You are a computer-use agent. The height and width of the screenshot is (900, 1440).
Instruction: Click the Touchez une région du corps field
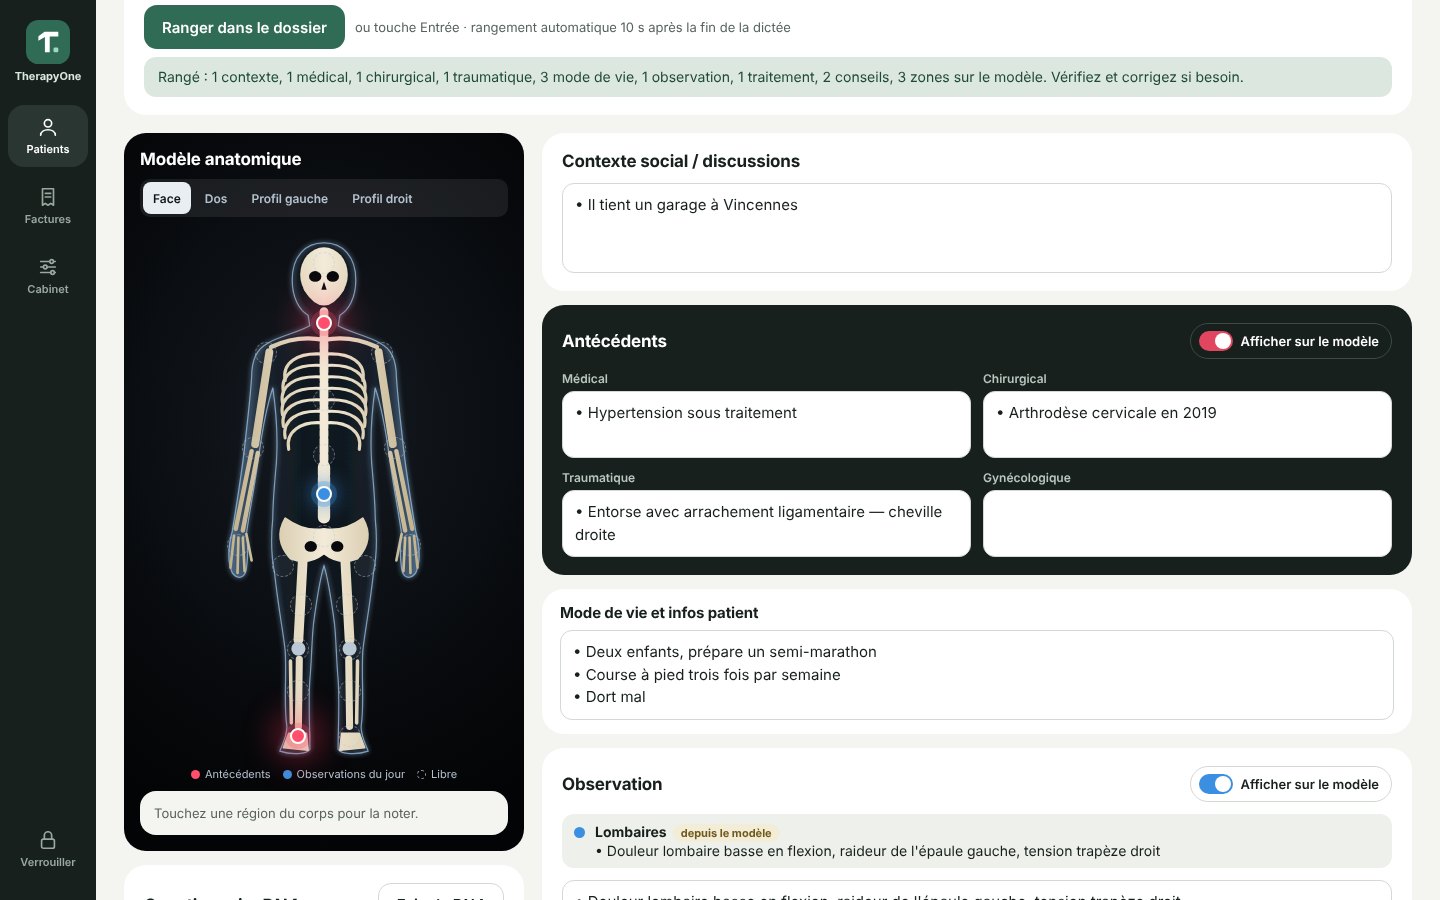pos(324,813)
